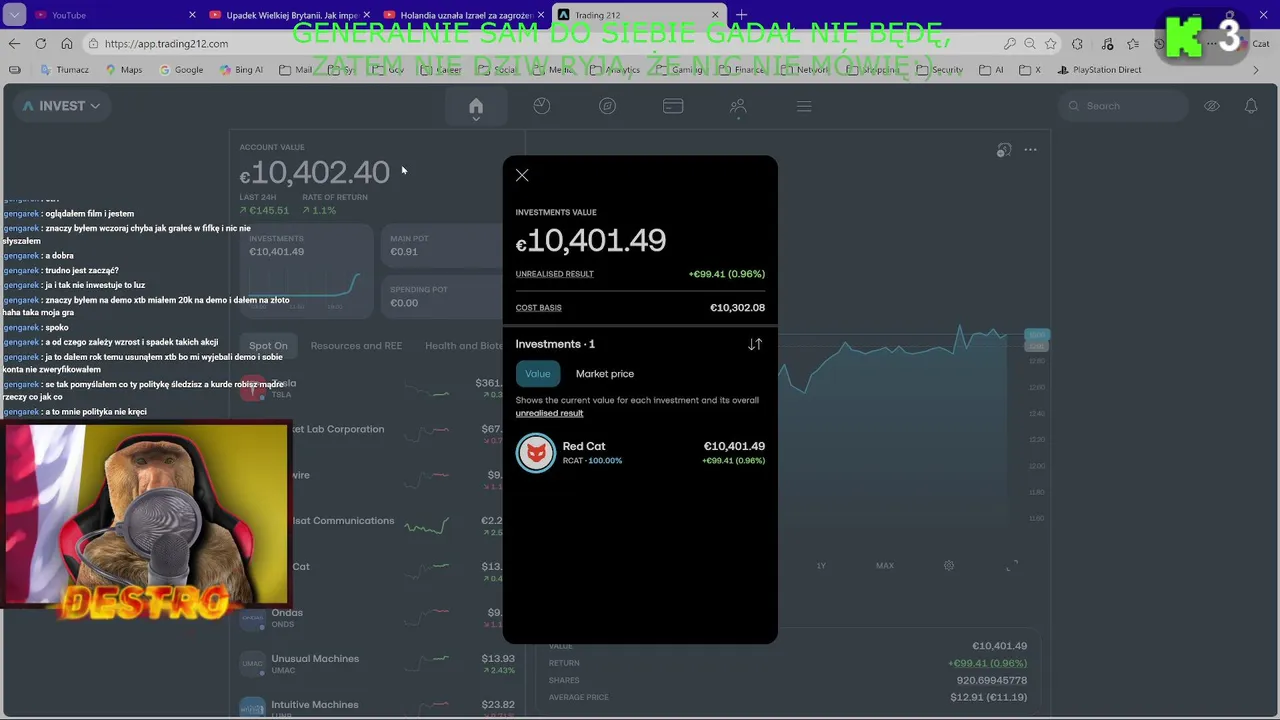Reload the page
Image resolution: width=1280 pixels, height=720 pixels.
(40, 44)
